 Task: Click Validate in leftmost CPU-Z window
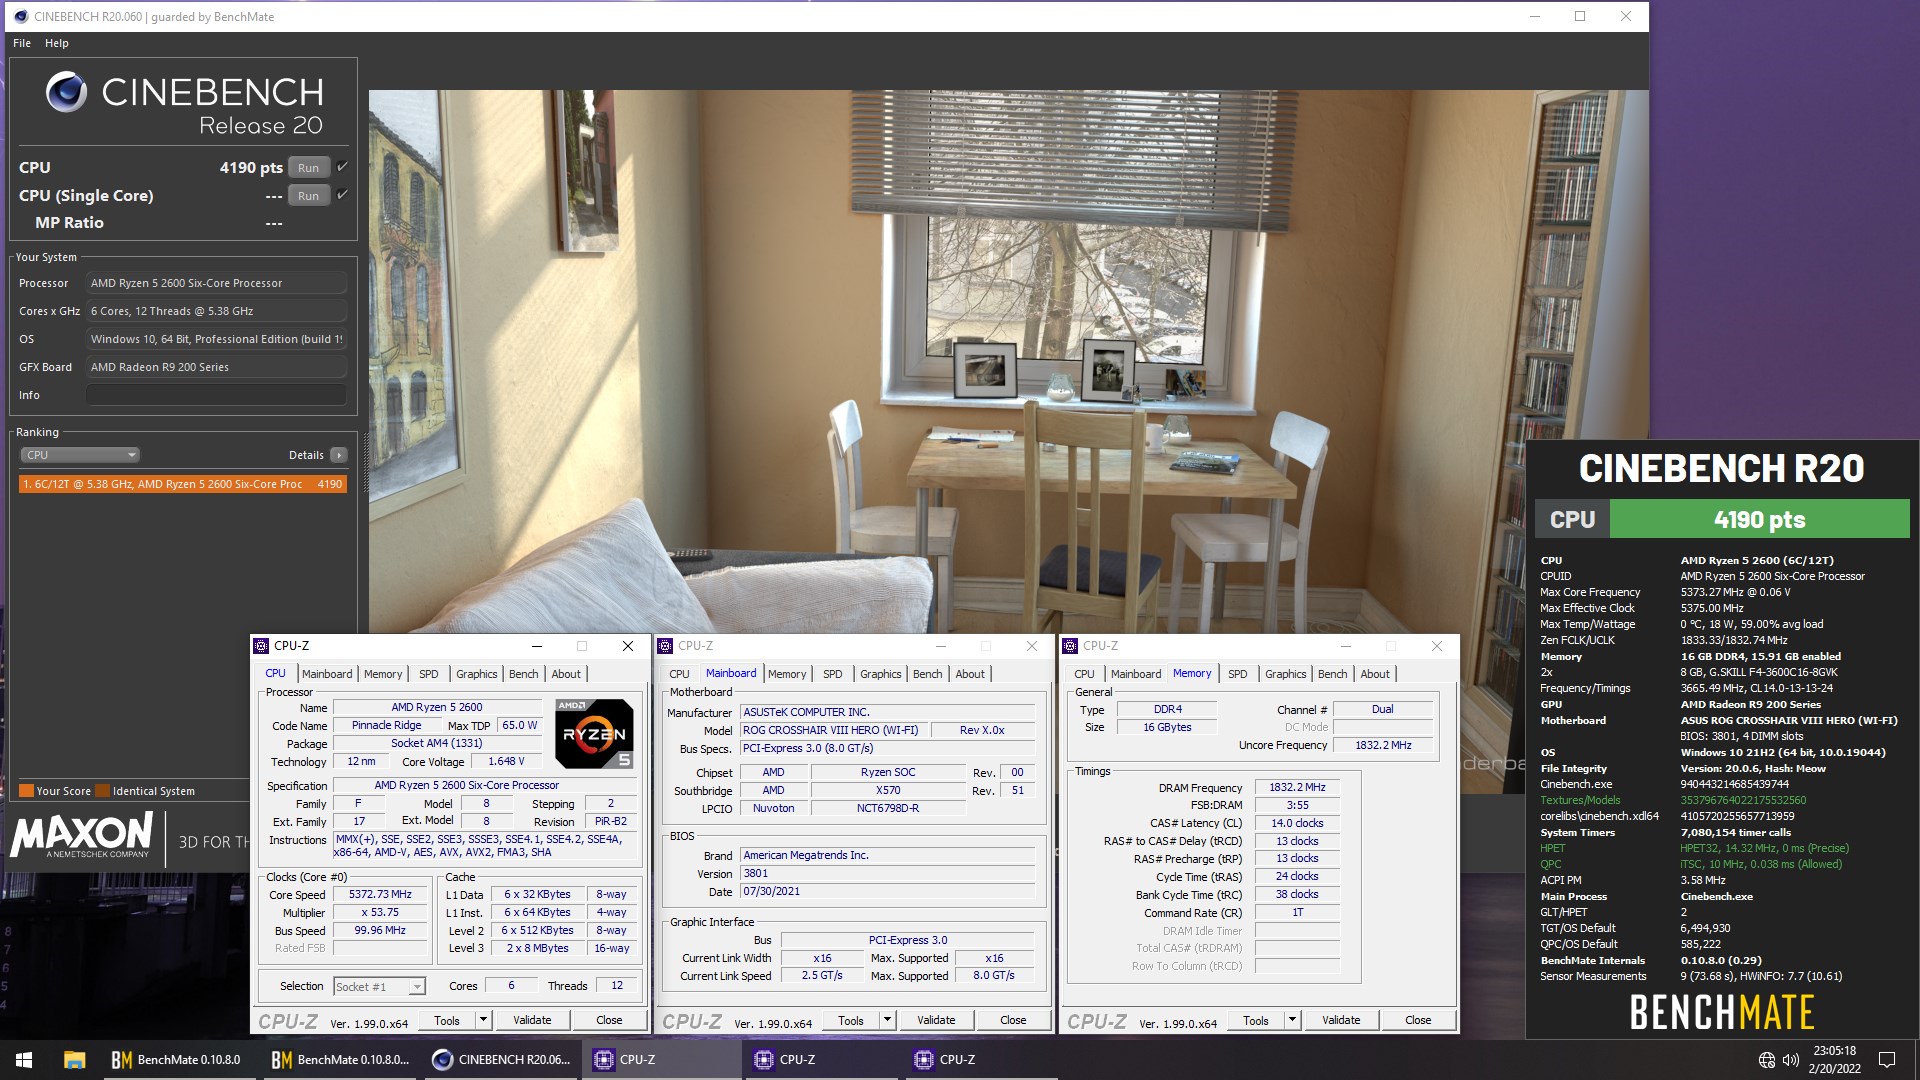point(532,1020)
